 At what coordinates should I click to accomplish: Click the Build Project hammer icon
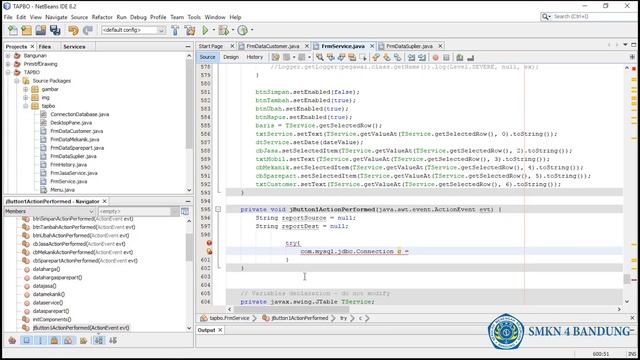point(175,30)
